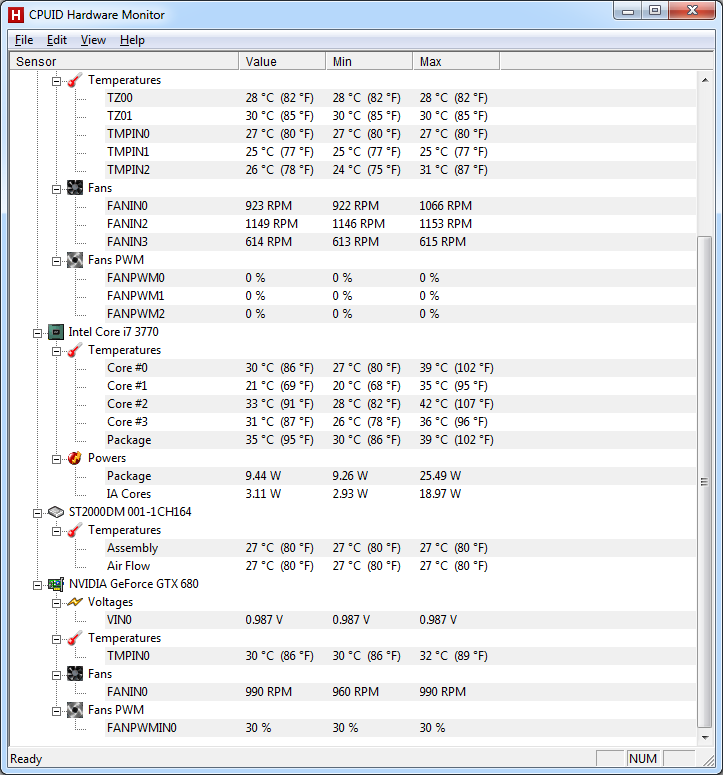Collapse the Powers section under the CPU
Image resolution: width=723 pixels, height=776 pixels.
[x=57, y=458]
